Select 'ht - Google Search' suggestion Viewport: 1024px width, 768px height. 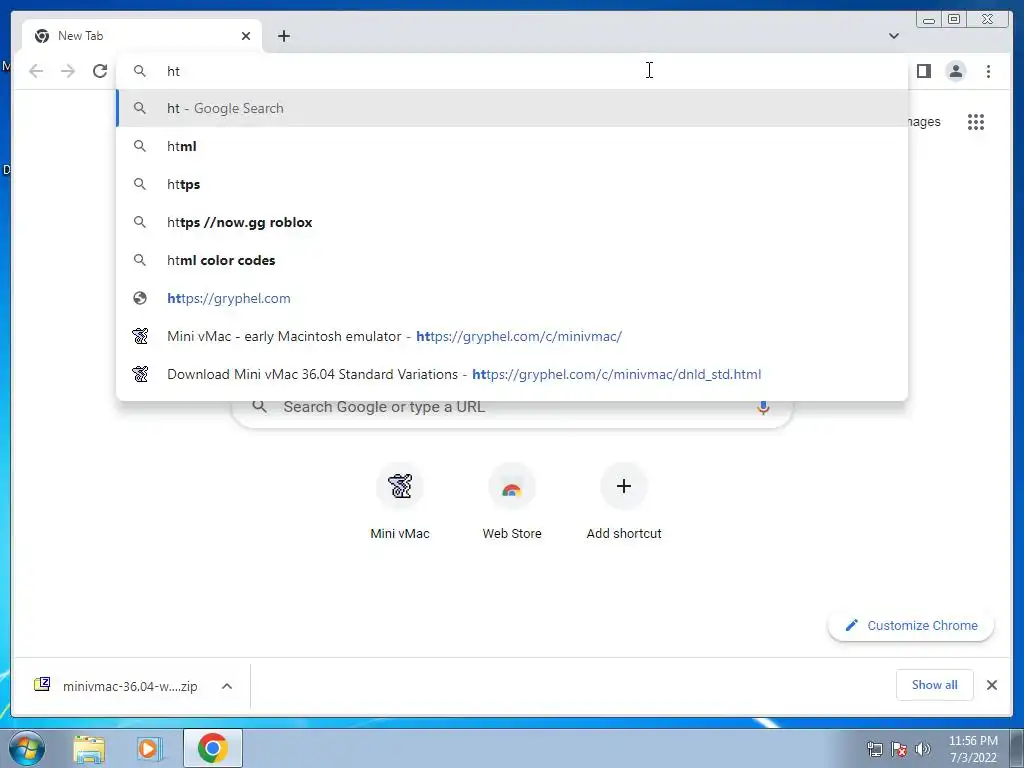[512, 108]
